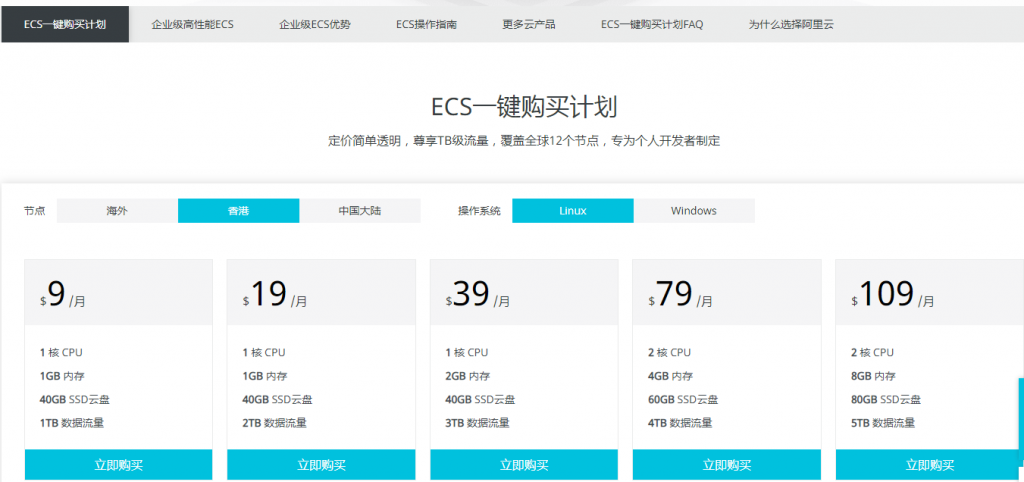The height and width of the screenshot is (482, 1024).
Task: Click 8GB 内存 in $109 plan
Action: click(873, 376)
